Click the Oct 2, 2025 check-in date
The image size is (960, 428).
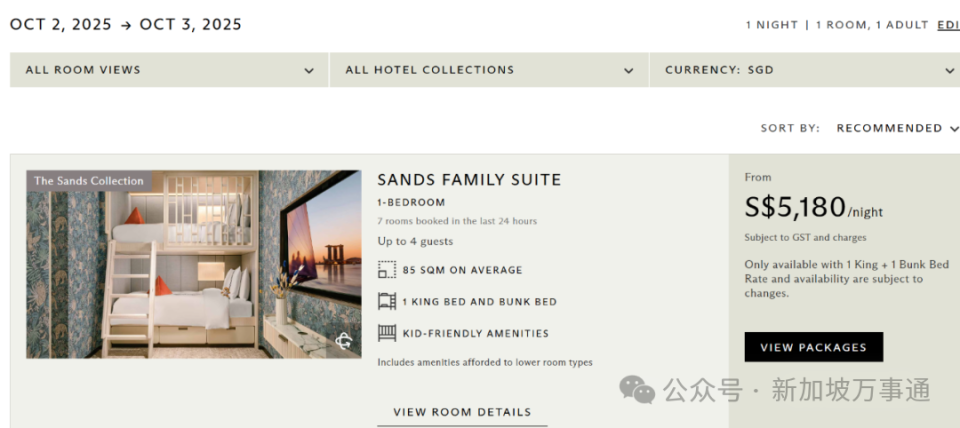pyautogui.click(x=59, y=25)
